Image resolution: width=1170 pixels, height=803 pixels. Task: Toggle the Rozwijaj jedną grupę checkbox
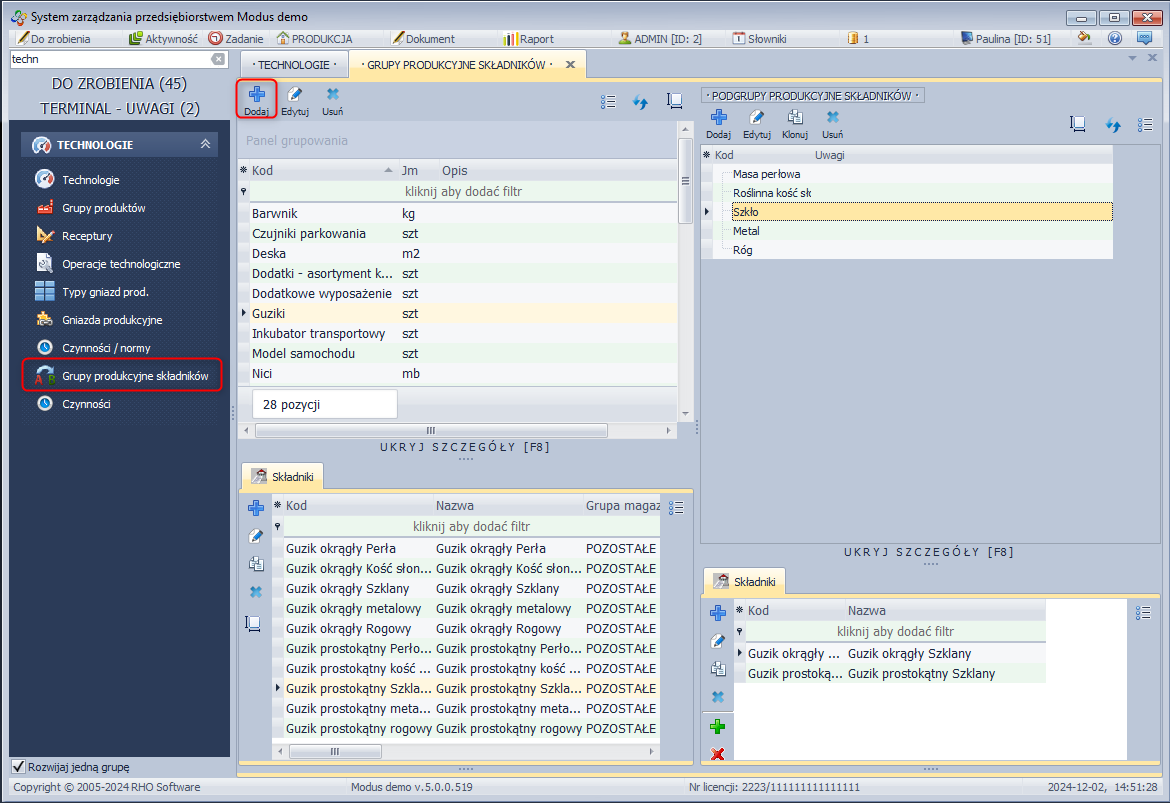[18, 767]
